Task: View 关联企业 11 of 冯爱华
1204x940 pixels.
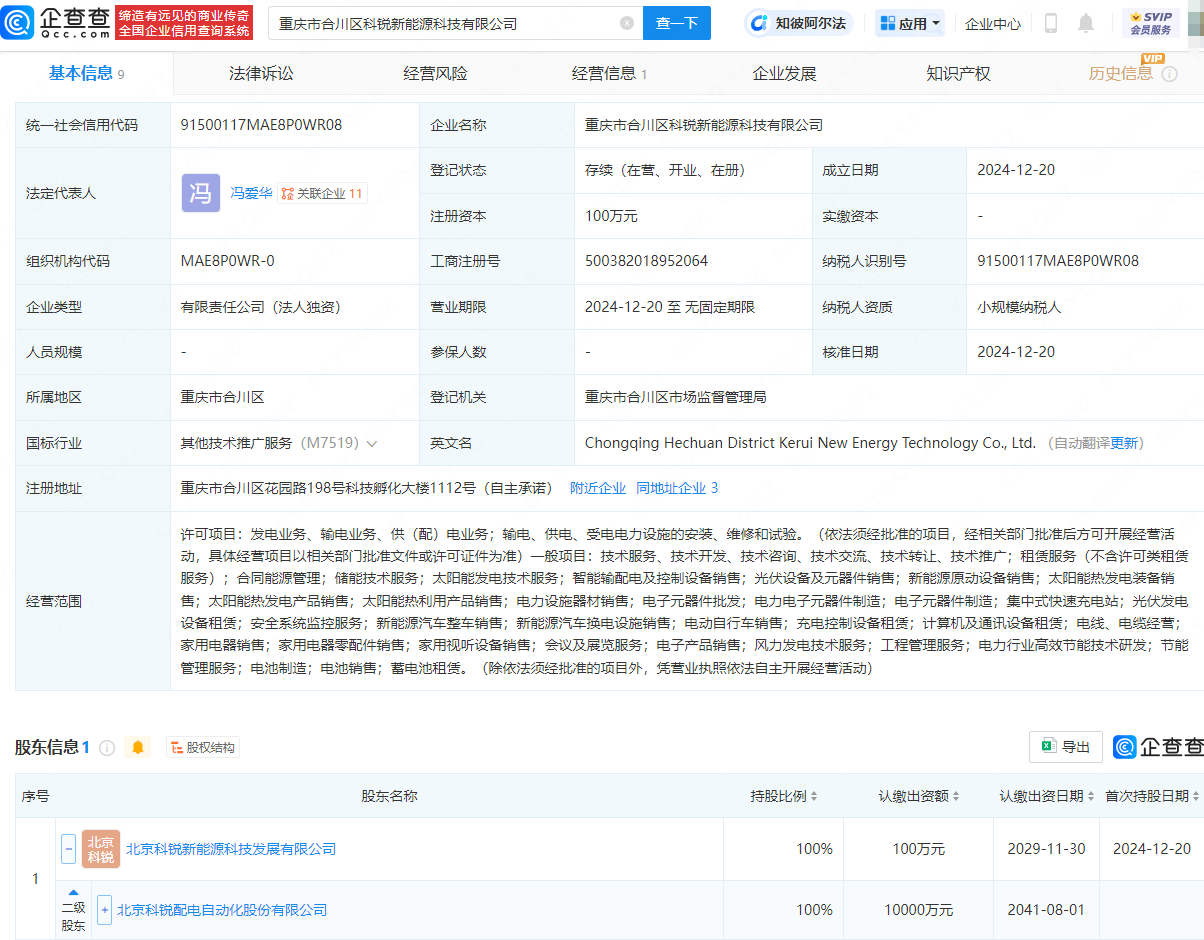Action: coord(322,193)
